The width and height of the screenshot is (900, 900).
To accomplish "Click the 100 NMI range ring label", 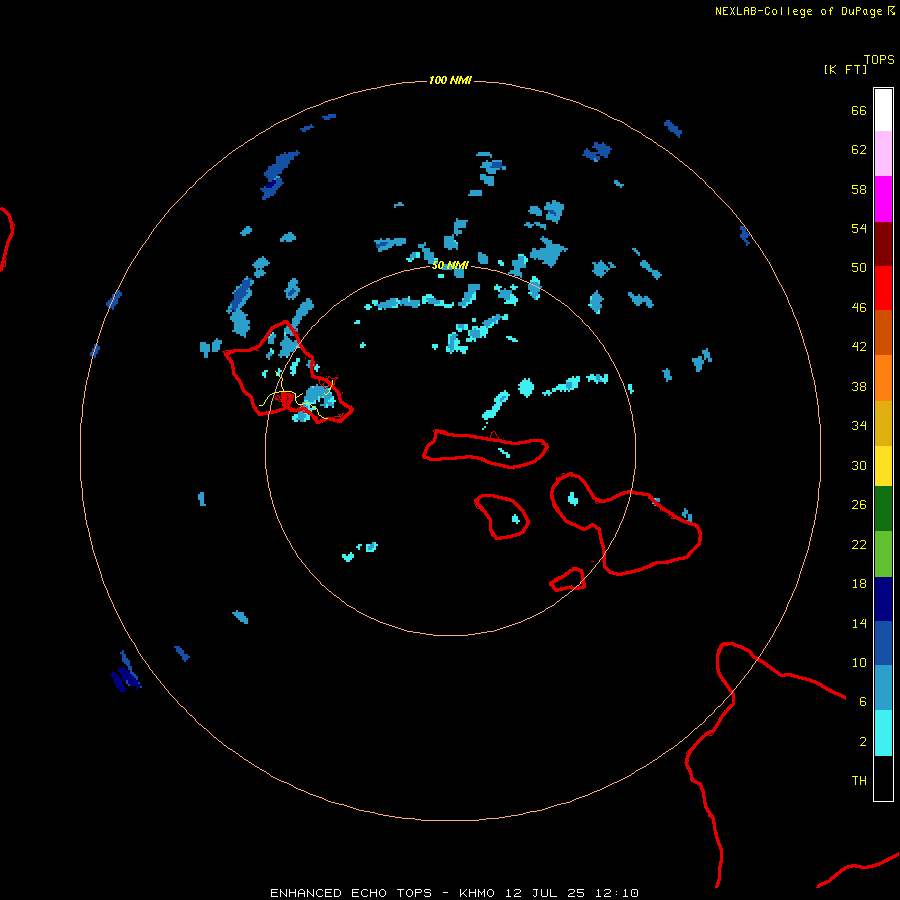I will click(x=450, y=80).
